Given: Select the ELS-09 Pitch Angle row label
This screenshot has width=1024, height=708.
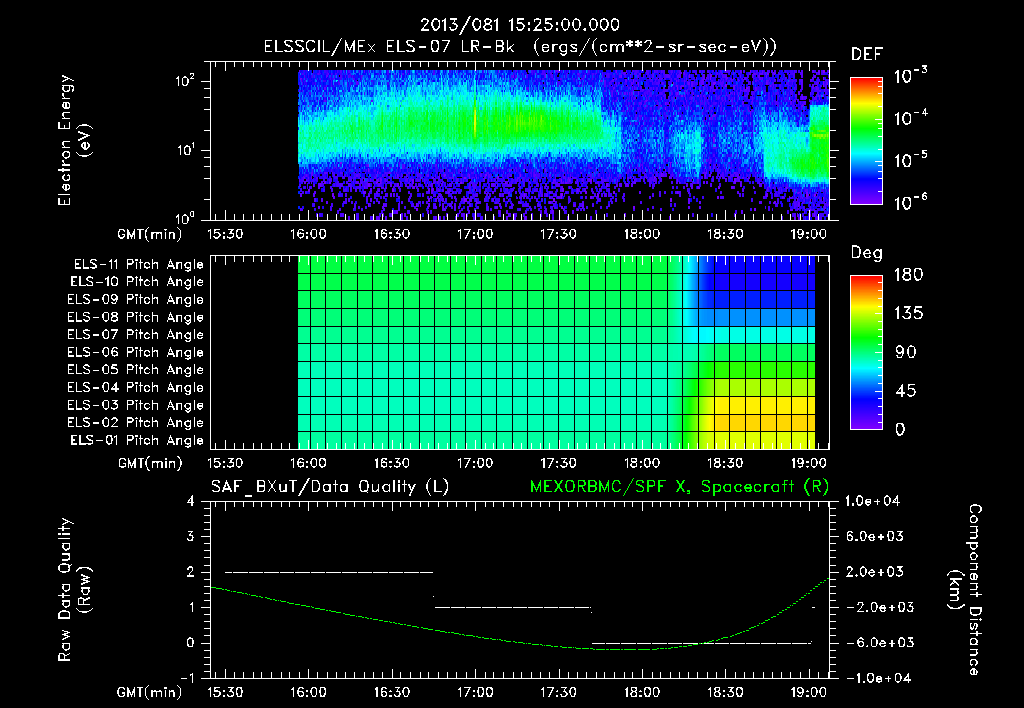Looking at the screenshot, I should 136,300.
